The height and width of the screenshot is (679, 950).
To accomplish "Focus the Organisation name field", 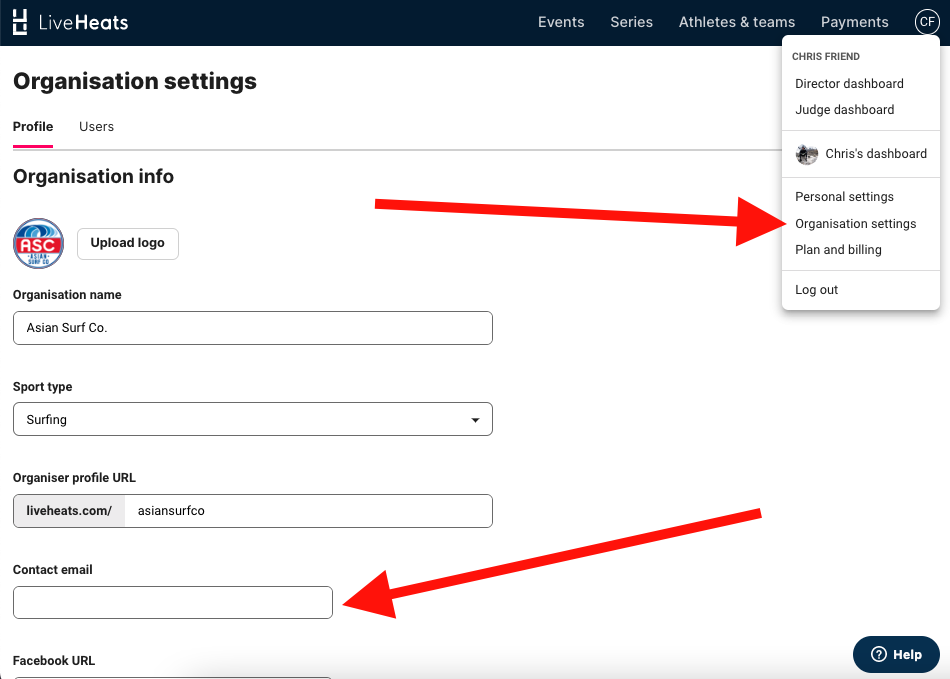I will click(x=253, y=328).
